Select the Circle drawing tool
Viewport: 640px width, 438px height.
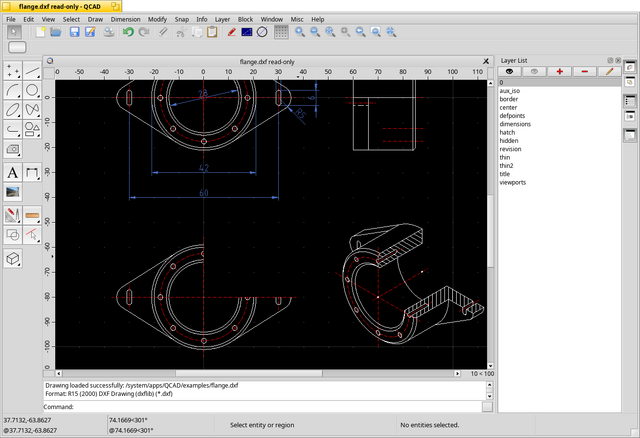pos(32,91)
